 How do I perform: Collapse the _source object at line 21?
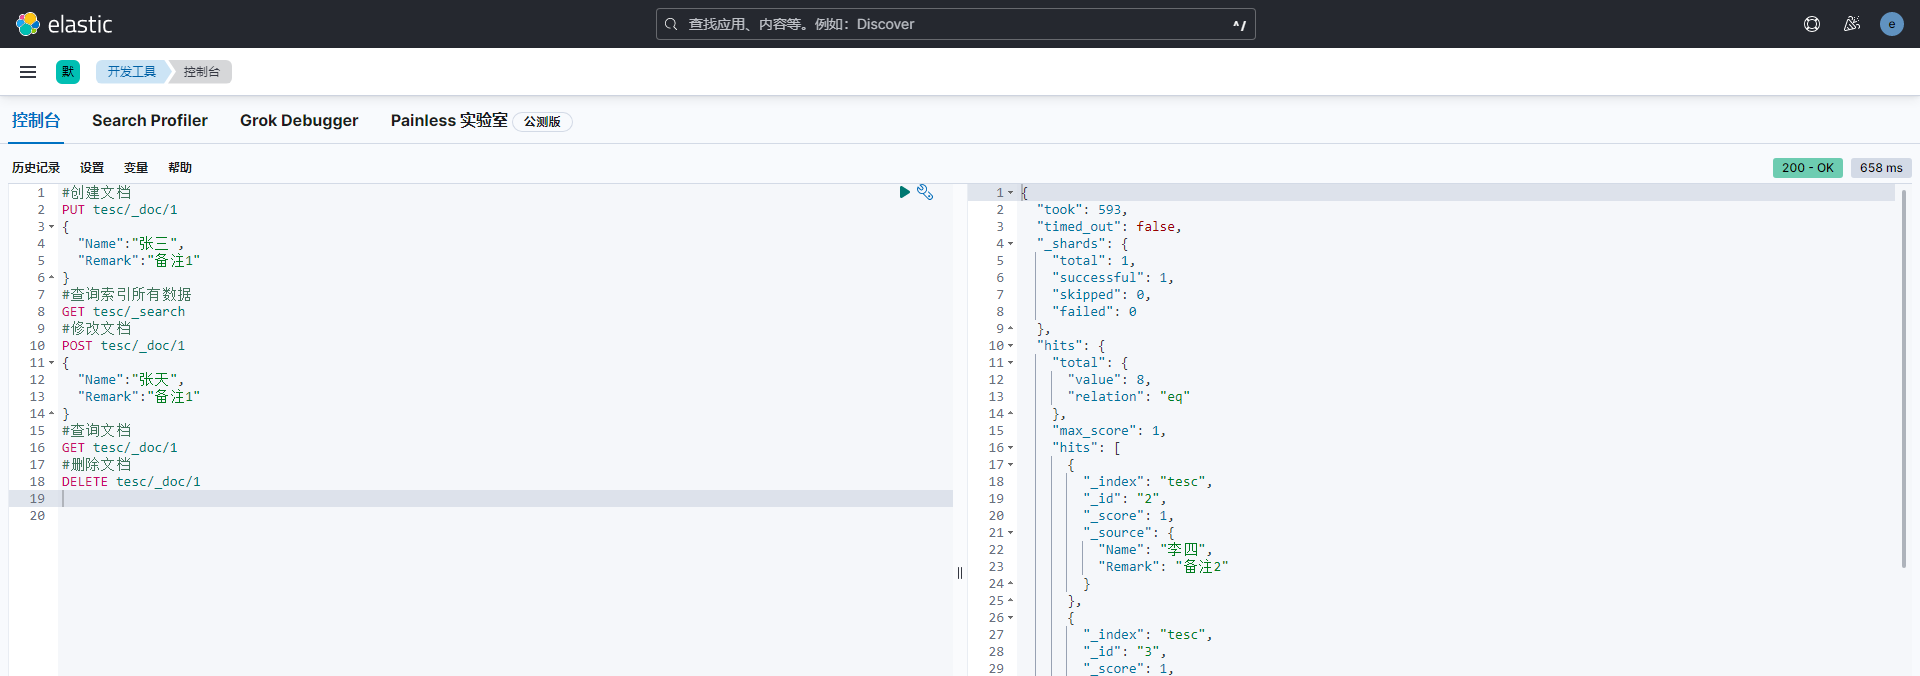click(1010, 533)
